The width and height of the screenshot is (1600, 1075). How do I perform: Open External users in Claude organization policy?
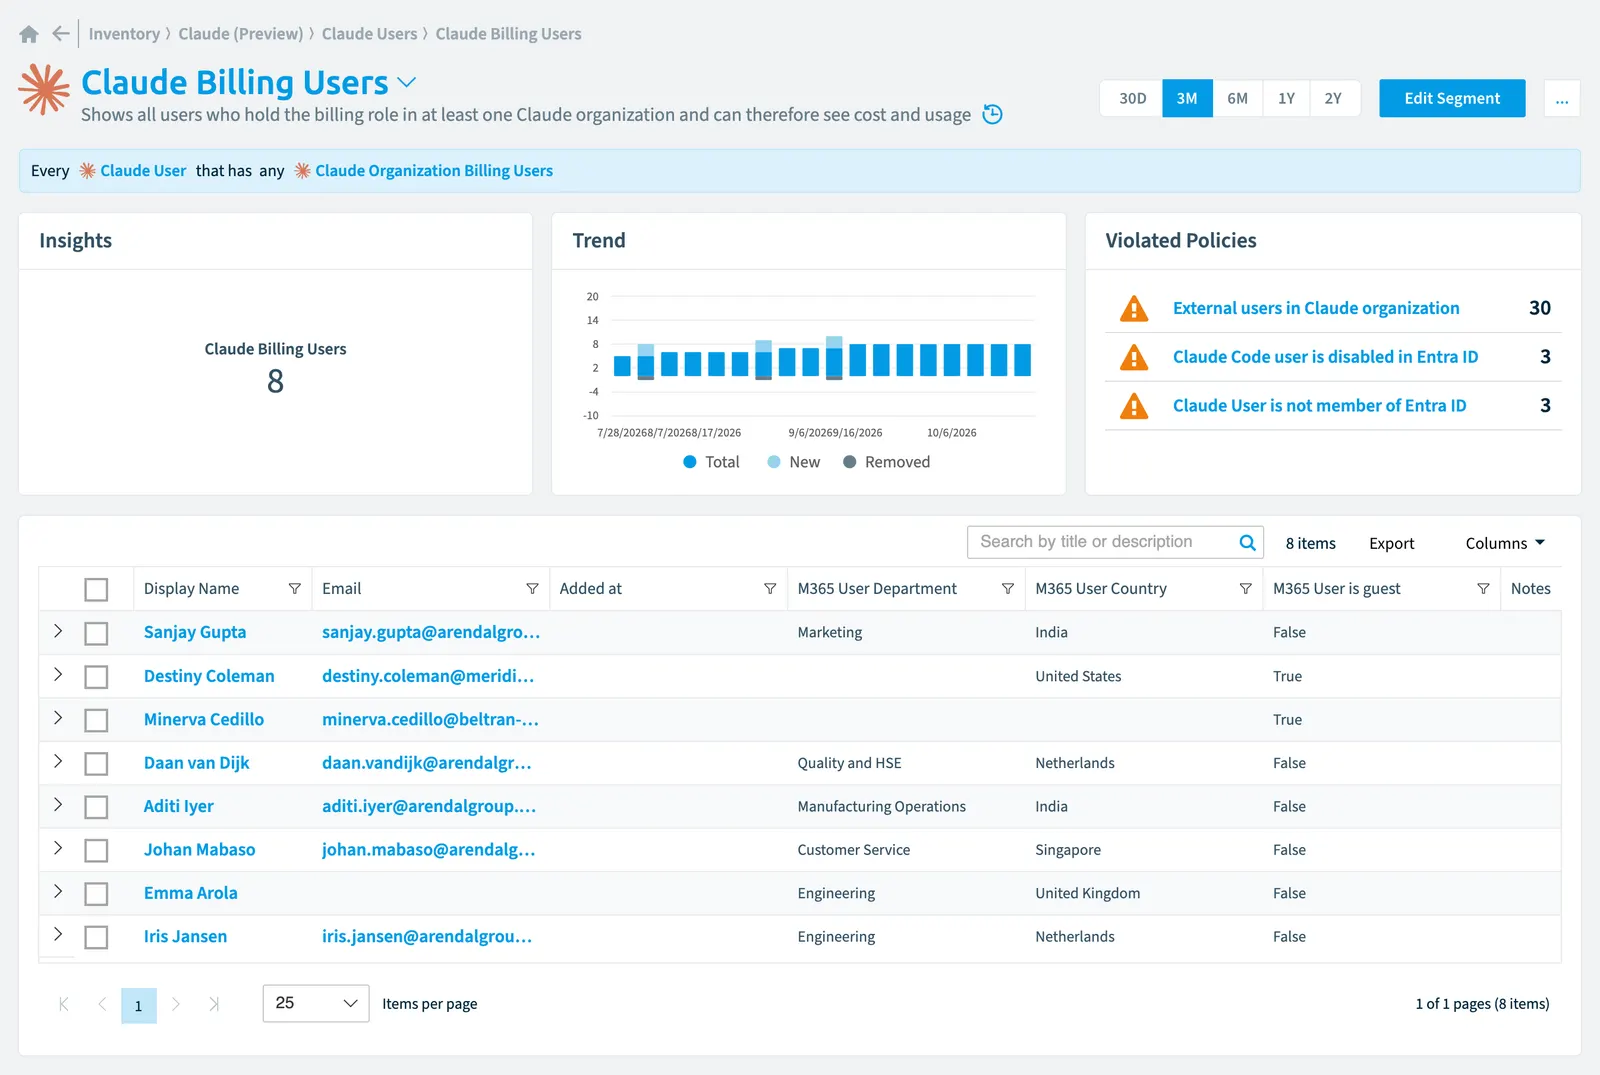(x=1316, y=308)
